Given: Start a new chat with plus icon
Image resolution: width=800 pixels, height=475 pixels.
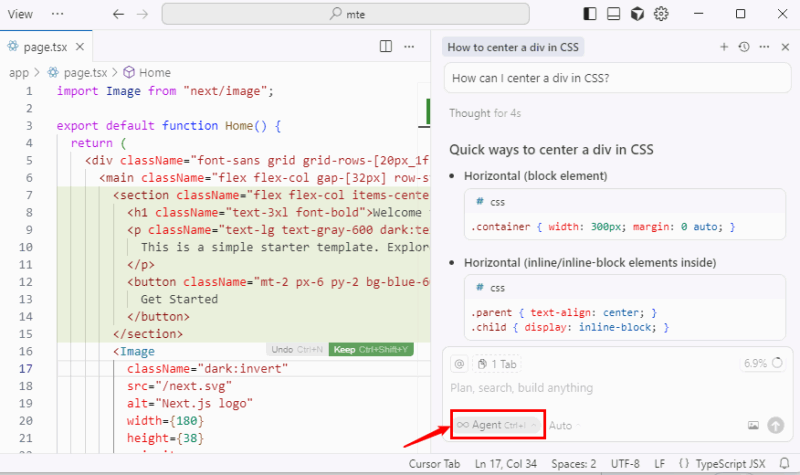Looking at the screenshot, I should coord(724,47).
